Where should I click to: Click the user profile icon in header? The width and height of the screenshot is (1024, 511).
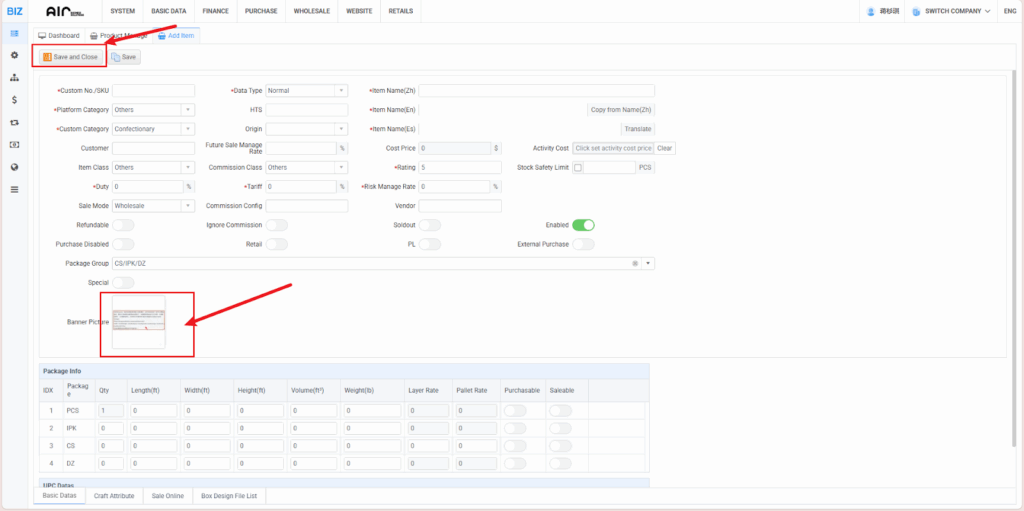click(871, 11)
